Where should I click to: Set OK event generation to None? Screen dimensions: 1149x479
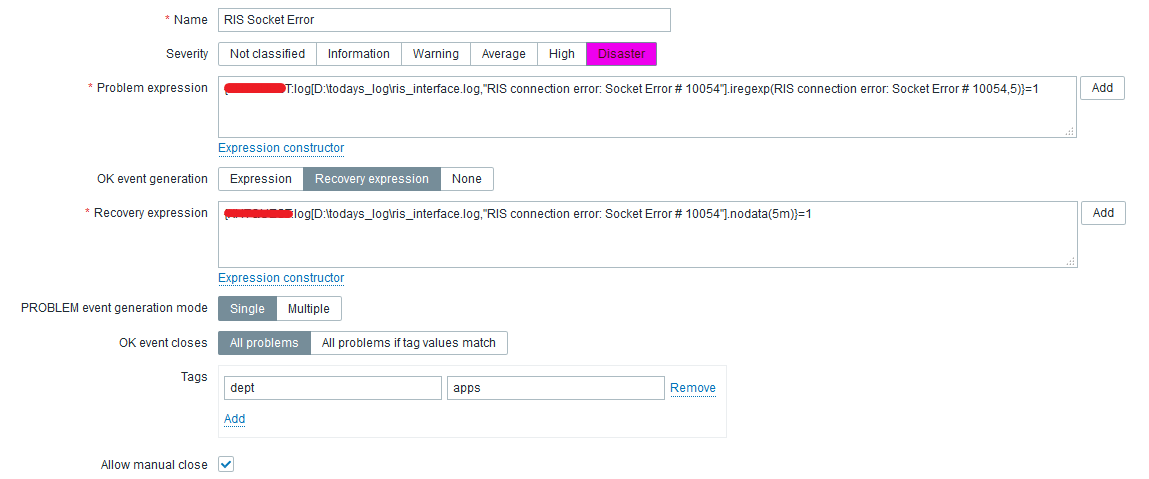coord(466,179)
